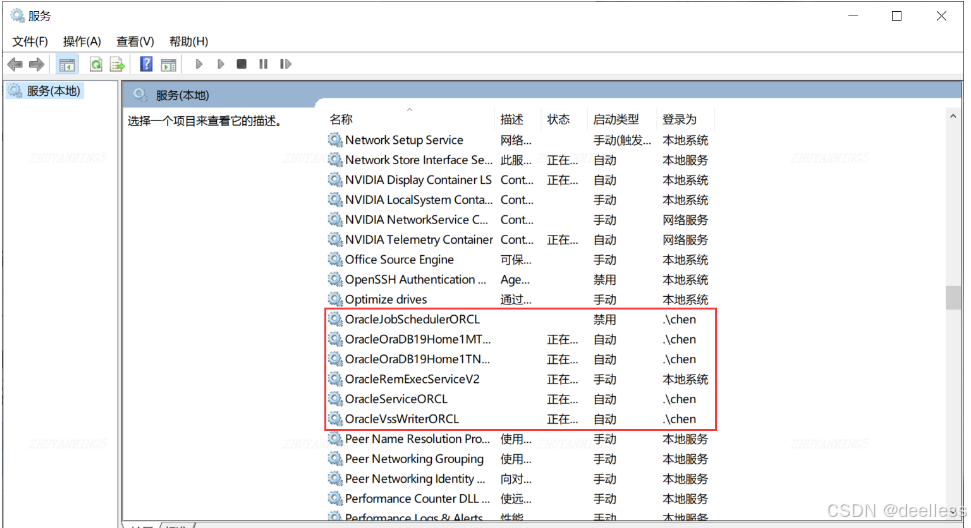Screen dimensions: 971x528
Task: Click the Forward arrow toolbar icon
Action: [x=37, y=64]
